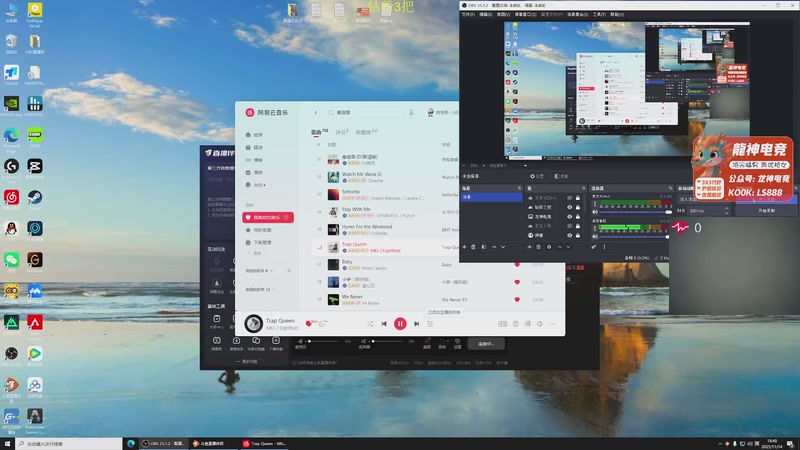
Task: Open the OBS 文件 menu
Action: [x=468, y=14]
